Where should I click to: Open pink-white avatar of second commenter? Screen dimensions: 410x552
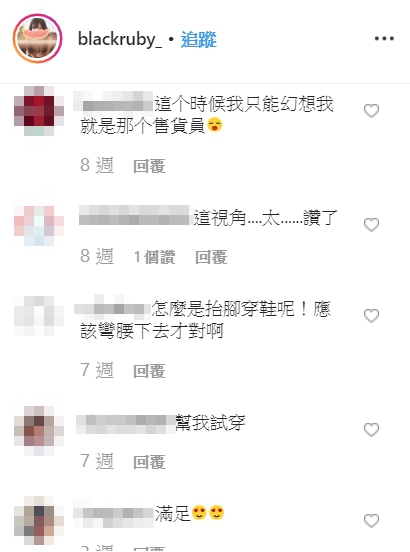tap(39, 225)
